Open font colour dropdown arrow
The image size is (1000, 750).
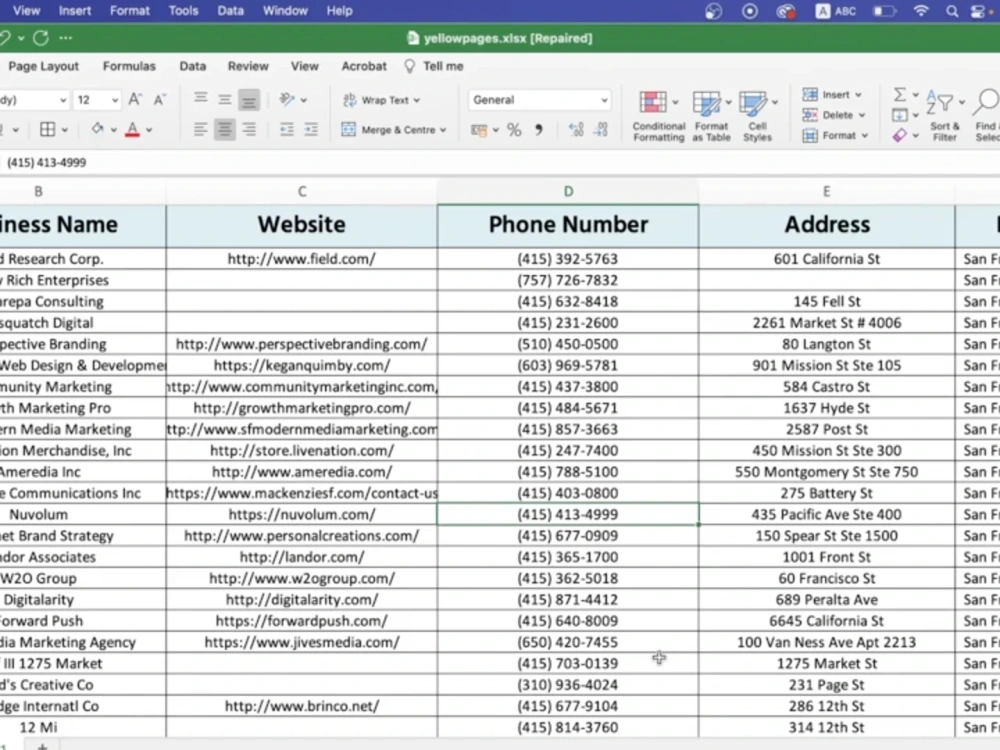point(149,130)
